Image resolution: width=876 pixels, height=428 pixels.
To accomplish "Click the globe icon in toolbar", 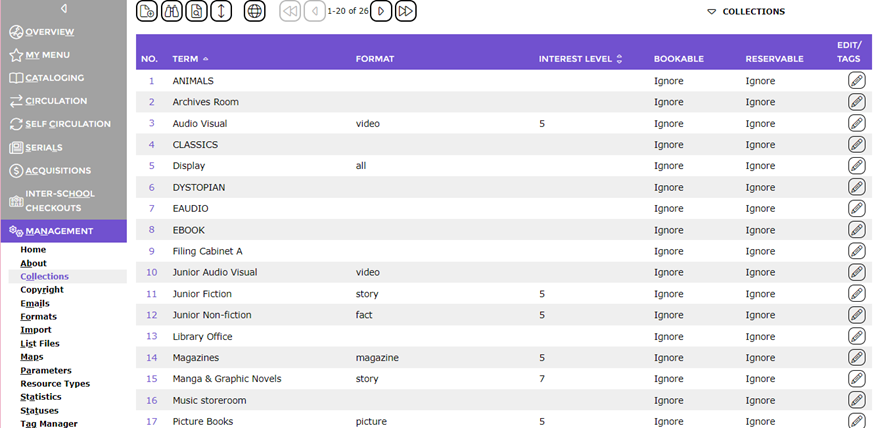I will pos(254,11).
